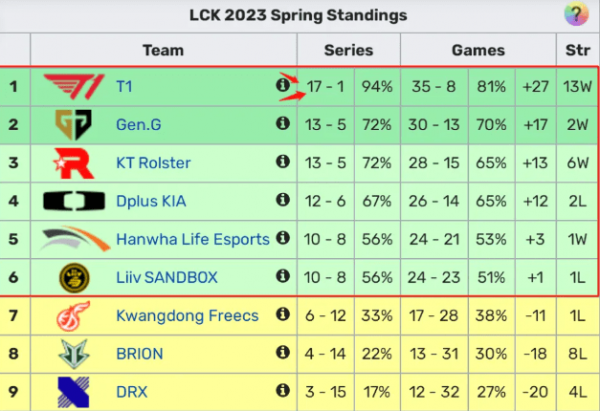
Task: Show the info popup for Gen.G
Action: click(x=282, y=124)
